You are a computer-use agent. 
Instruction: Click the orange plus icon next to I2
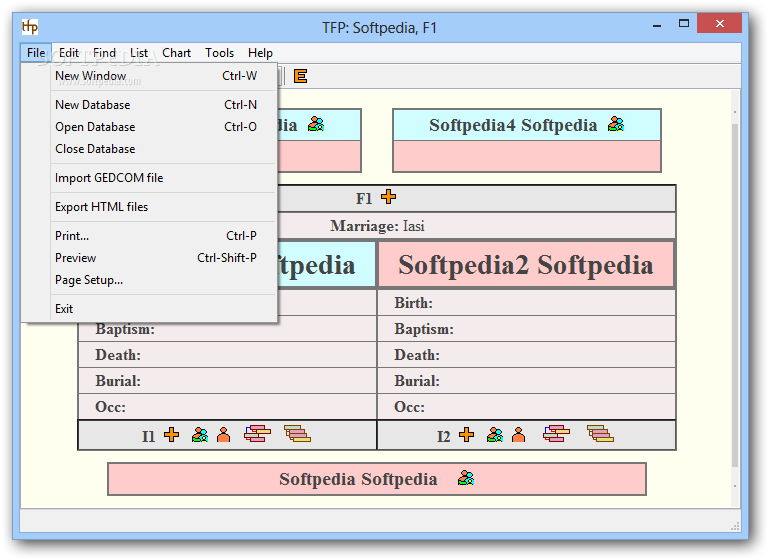pos(466,434)
